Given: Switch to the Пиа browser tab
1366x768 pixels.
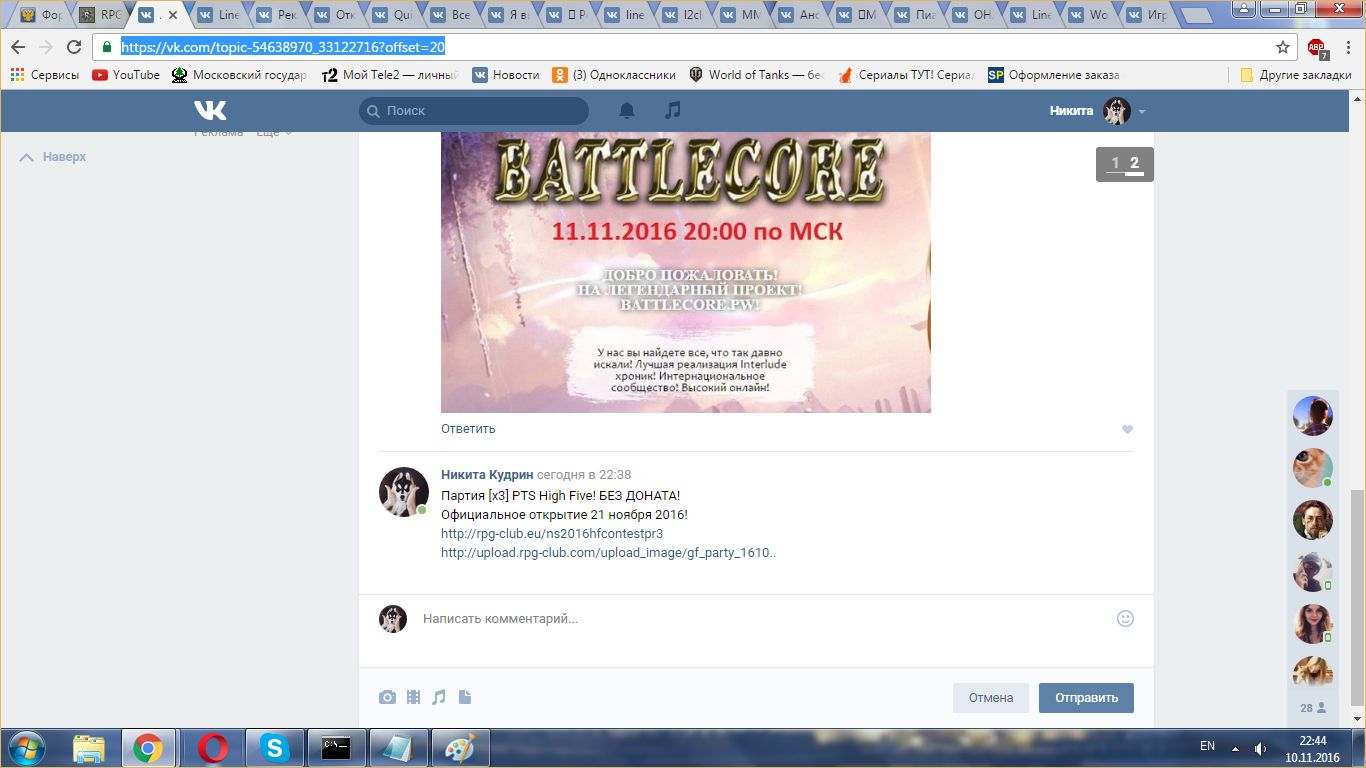Looking at the screenshot, I should (919, 15).
